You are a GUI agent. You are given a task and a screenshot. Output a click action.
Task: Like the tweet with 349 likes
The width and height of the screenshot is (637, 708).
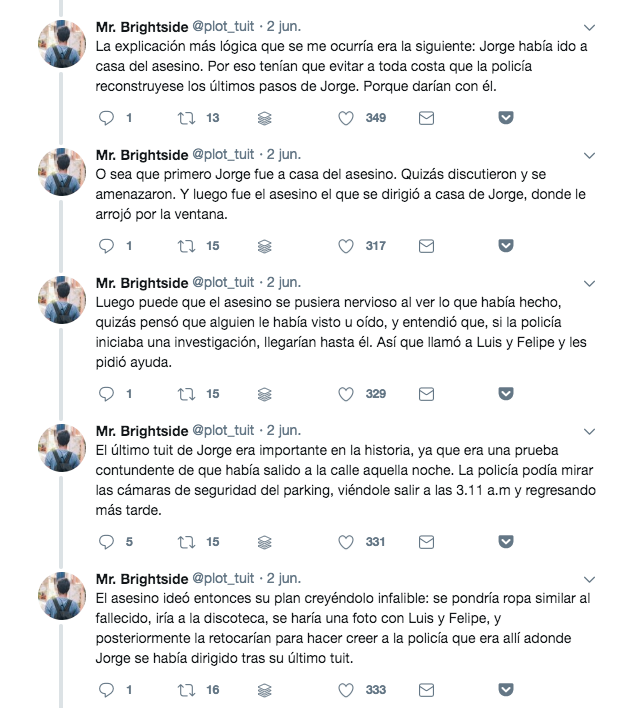coord(346,118)
